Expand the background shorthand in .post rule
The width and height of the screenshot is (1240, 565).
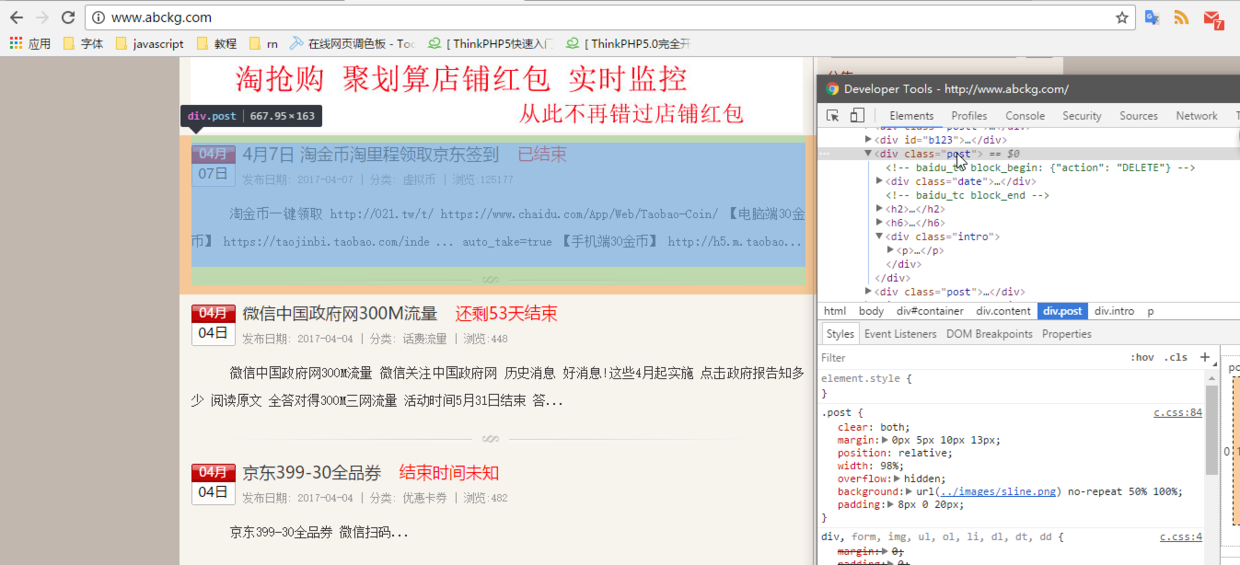[910, 492]
